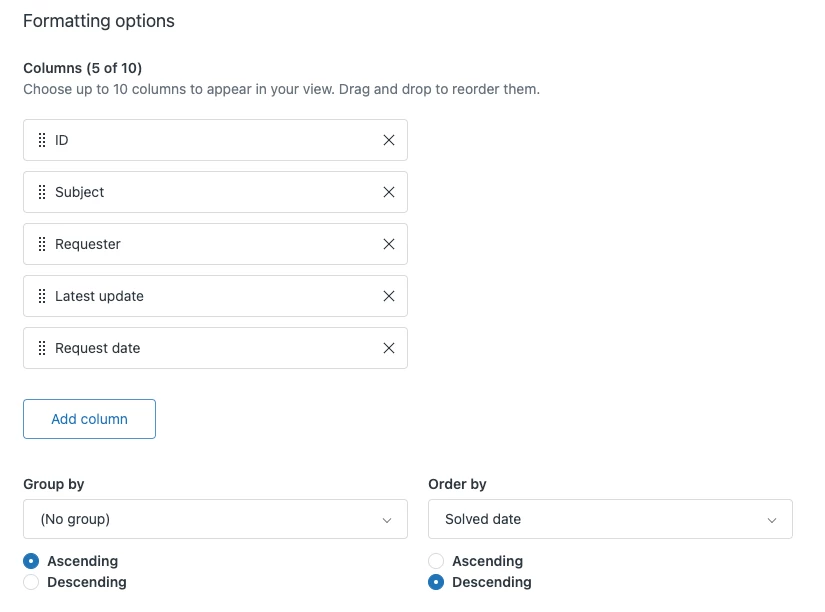Open the Order by dropdown

[610, 519]
